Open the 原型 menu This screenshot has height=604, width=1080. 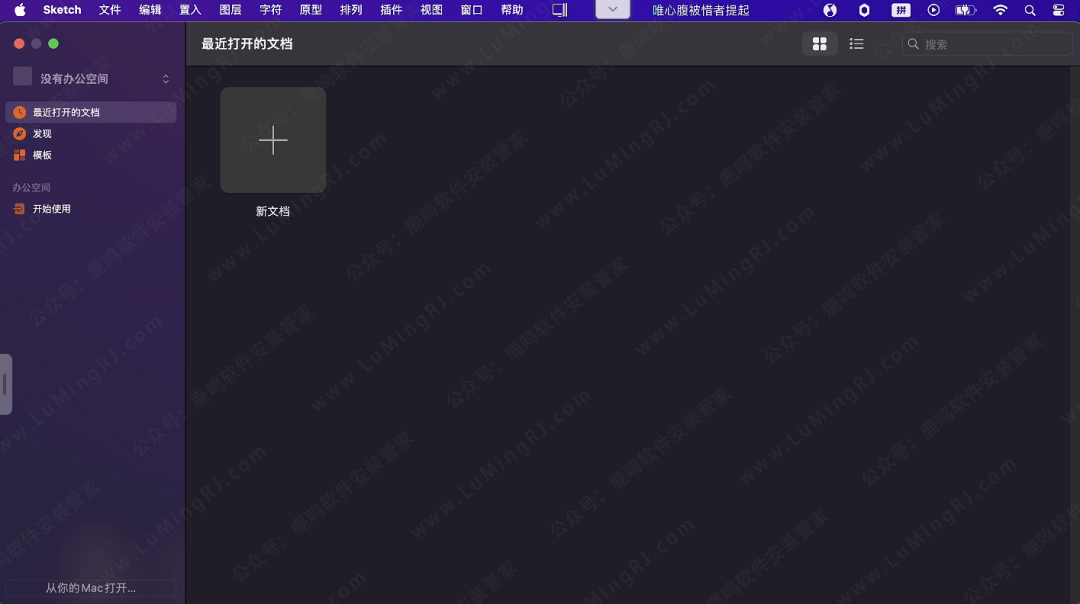coord(310,10)
